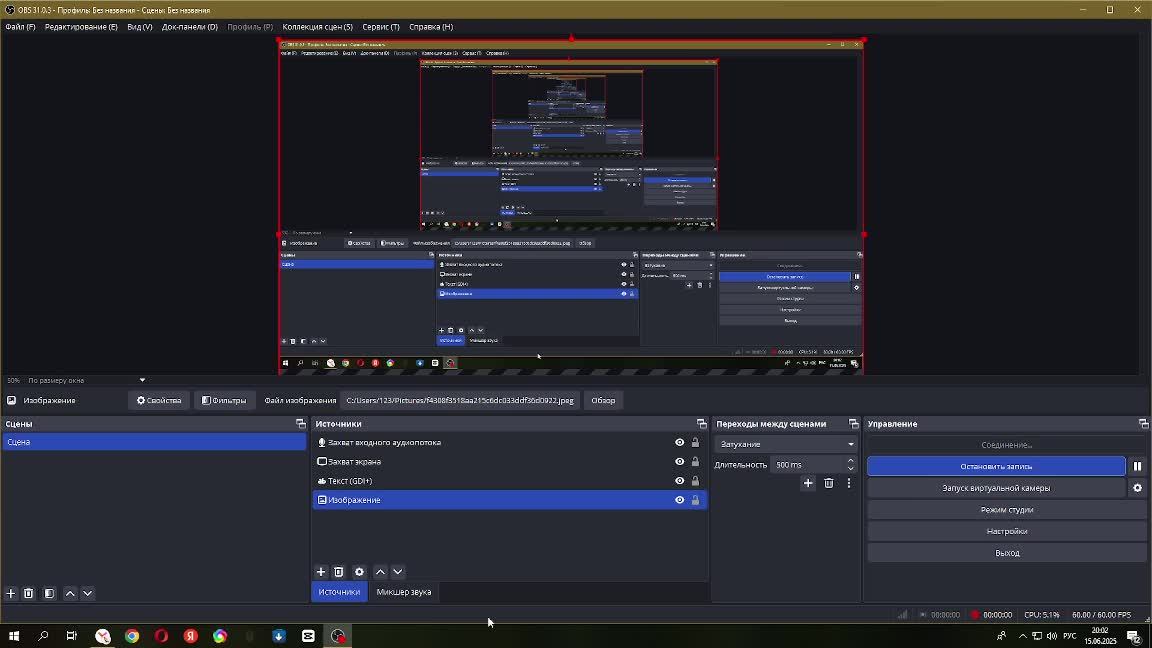Enable Режим студии
The width and height of the screenshot is (1152, 648).
pos(1007,510)
